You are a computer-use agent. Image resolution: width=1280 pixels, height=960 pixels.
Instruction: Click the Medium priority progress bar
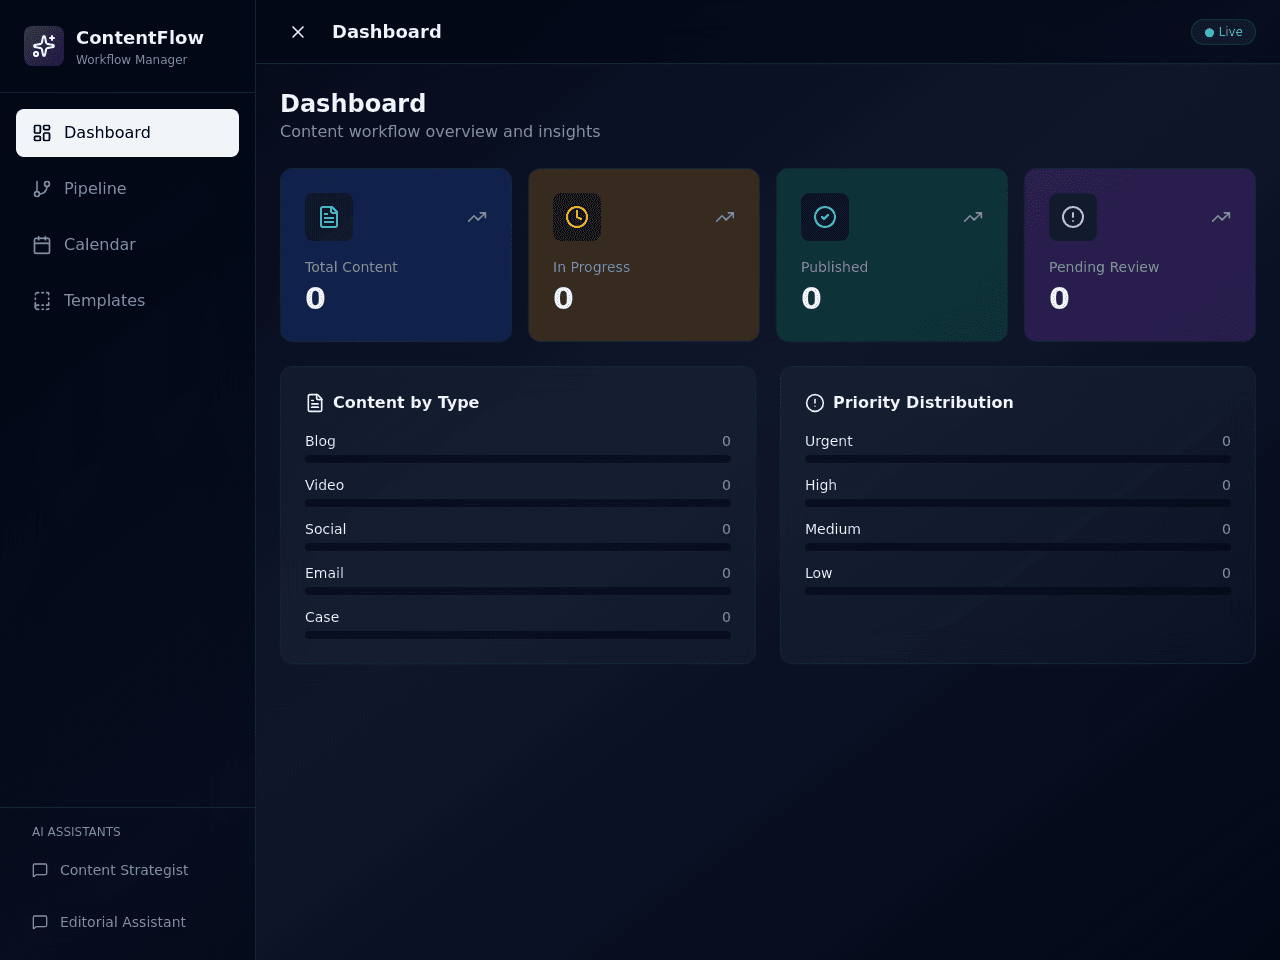(x=1018, y=547)
